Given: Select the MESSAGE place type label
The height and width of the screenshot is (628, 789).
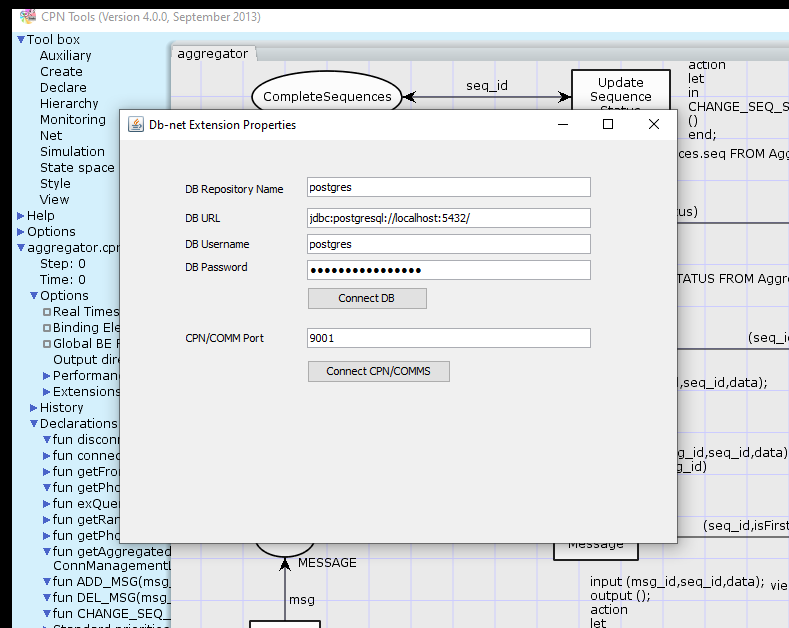Looking at the screenshot, I should [x=327, y=563].
